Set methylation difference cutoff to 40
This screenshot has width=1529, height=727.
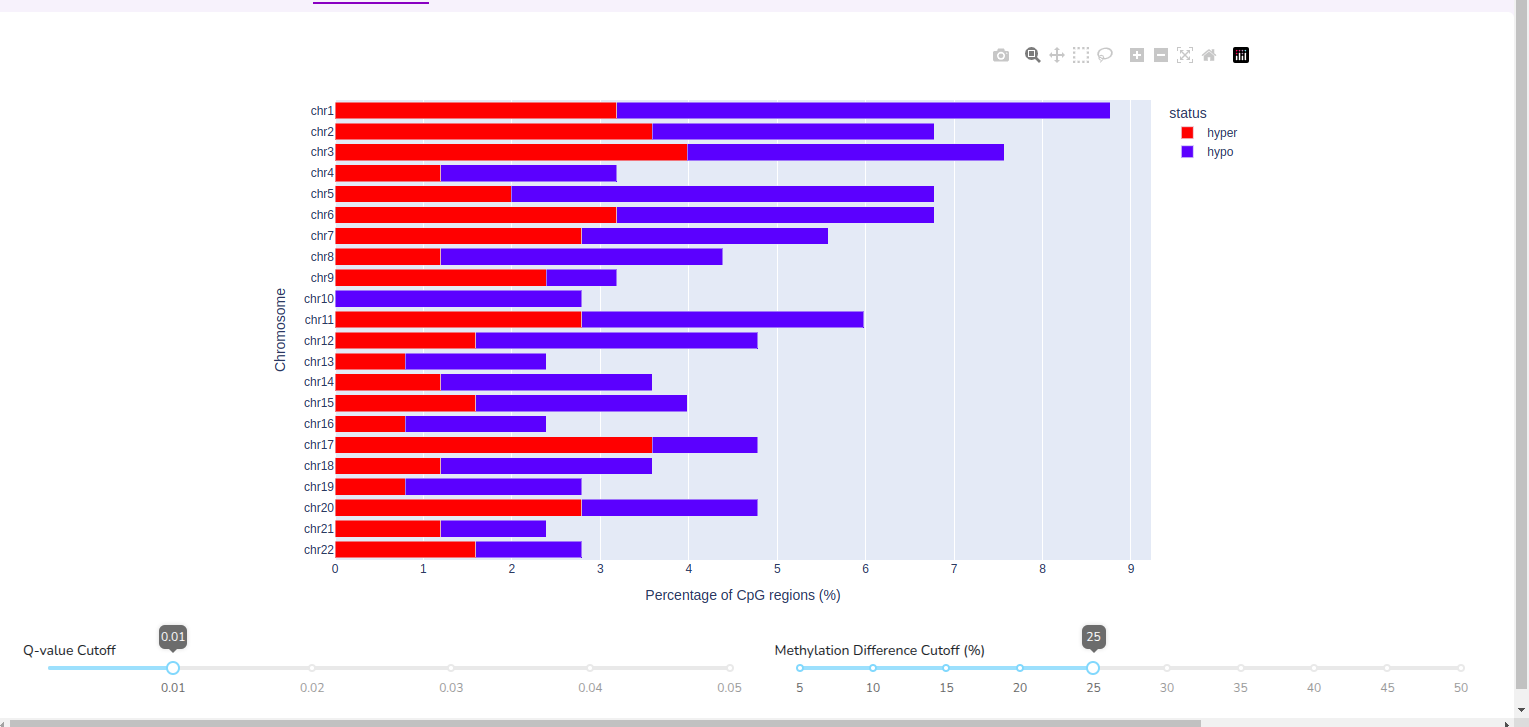(1314, 668)
